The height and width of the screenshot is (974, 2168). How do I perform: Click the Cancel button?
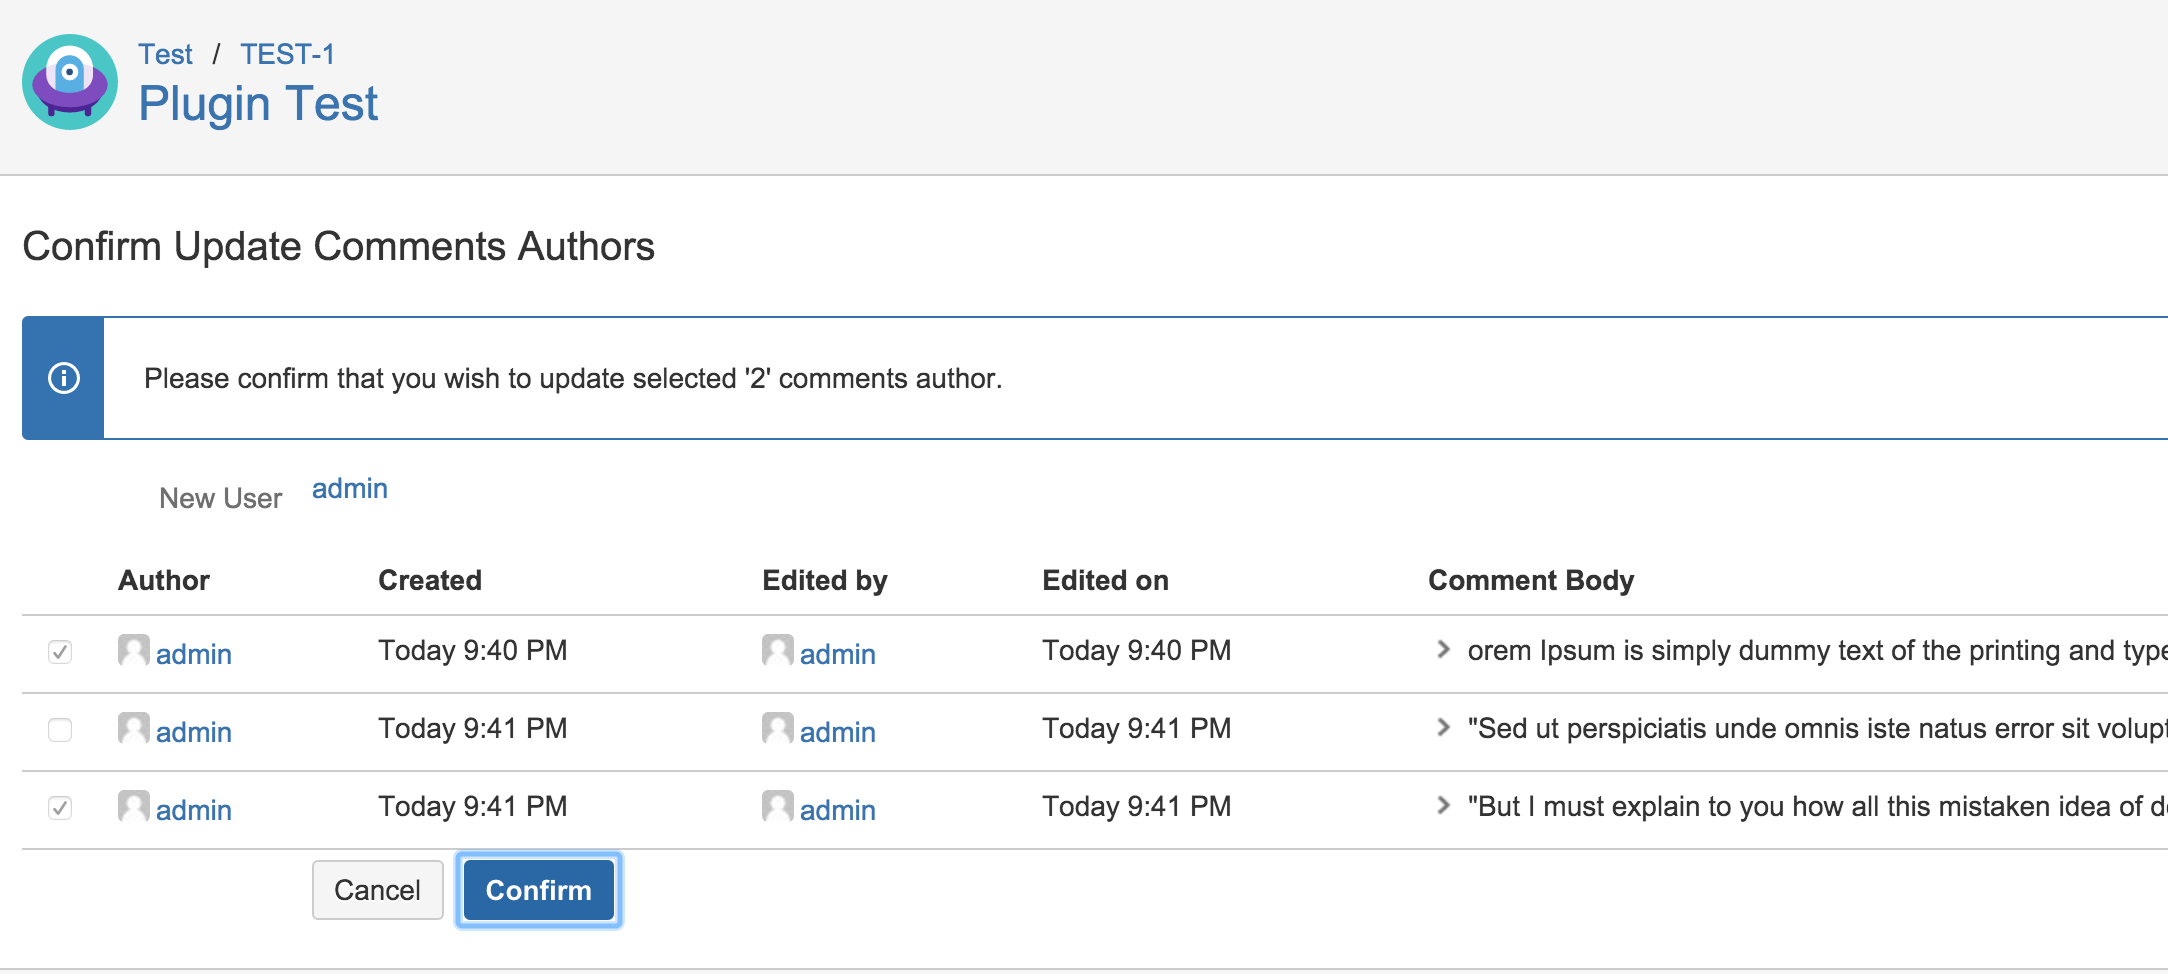377,890
